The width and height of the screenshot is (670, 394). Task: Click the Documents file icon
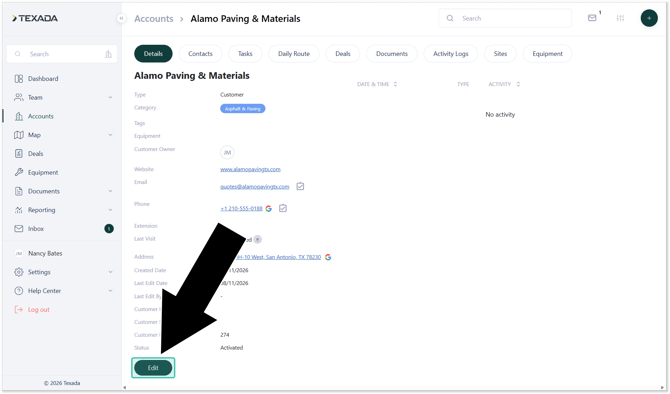coord(19,191)
